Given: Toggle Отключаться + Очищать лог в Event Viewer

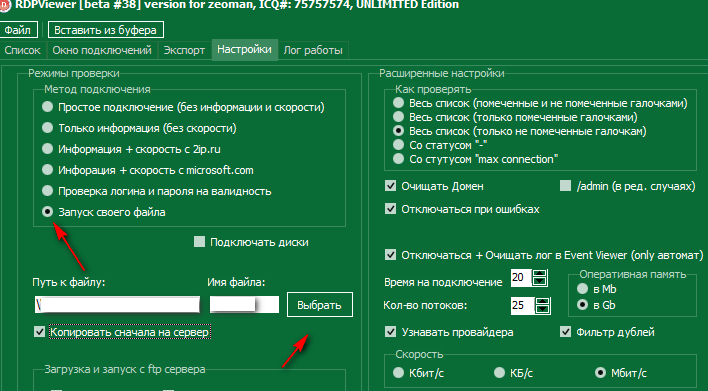Looking at the screenshot, I should coord(391,255).
